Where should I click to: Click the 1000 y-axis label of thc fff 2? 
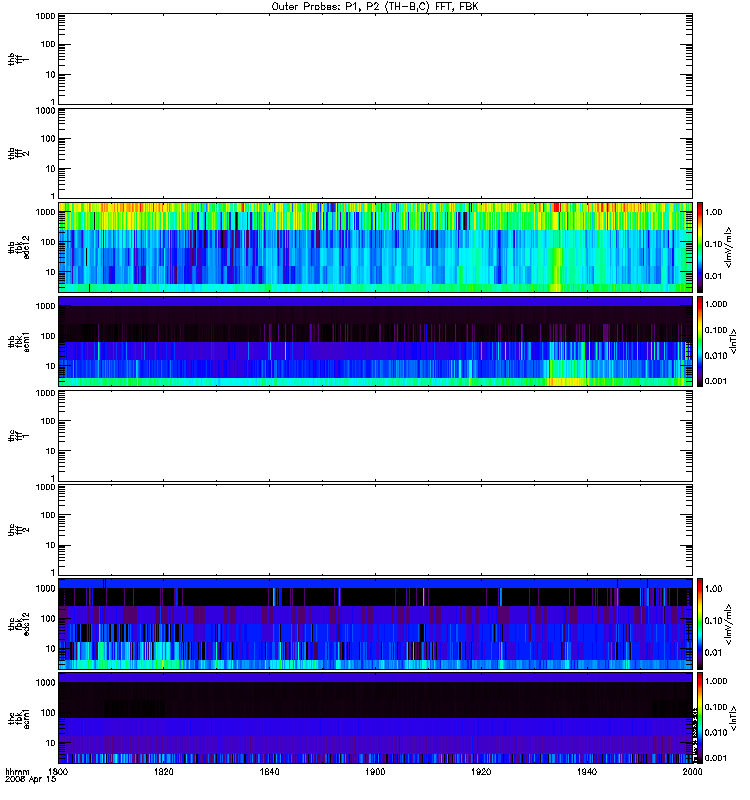45,487
